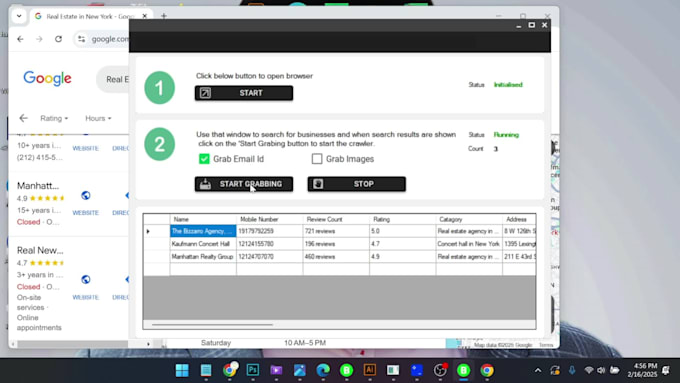Open a new Chrome tab
This screenshot has height=383, width=680.
click(163, 16)
